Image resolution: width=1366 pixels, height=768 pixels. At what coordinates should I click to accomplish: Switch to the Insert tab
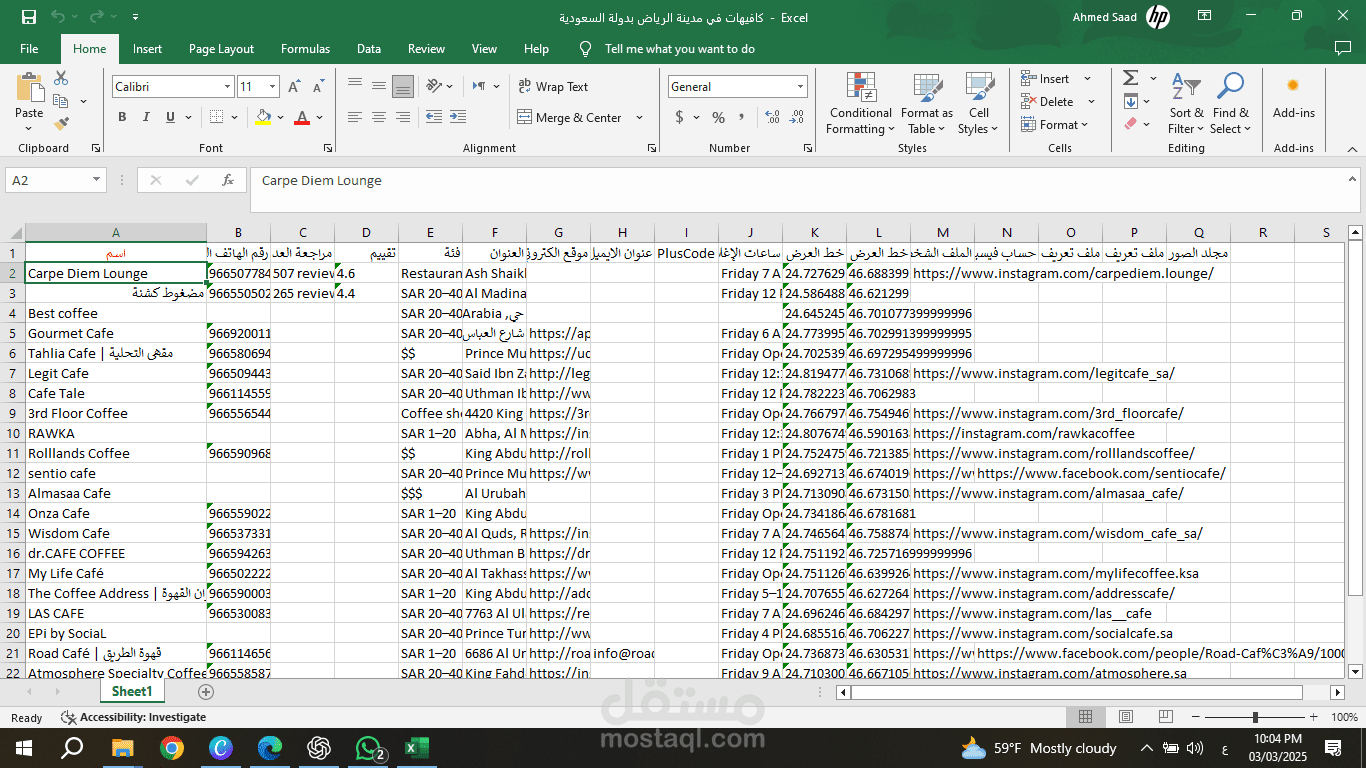147,48
